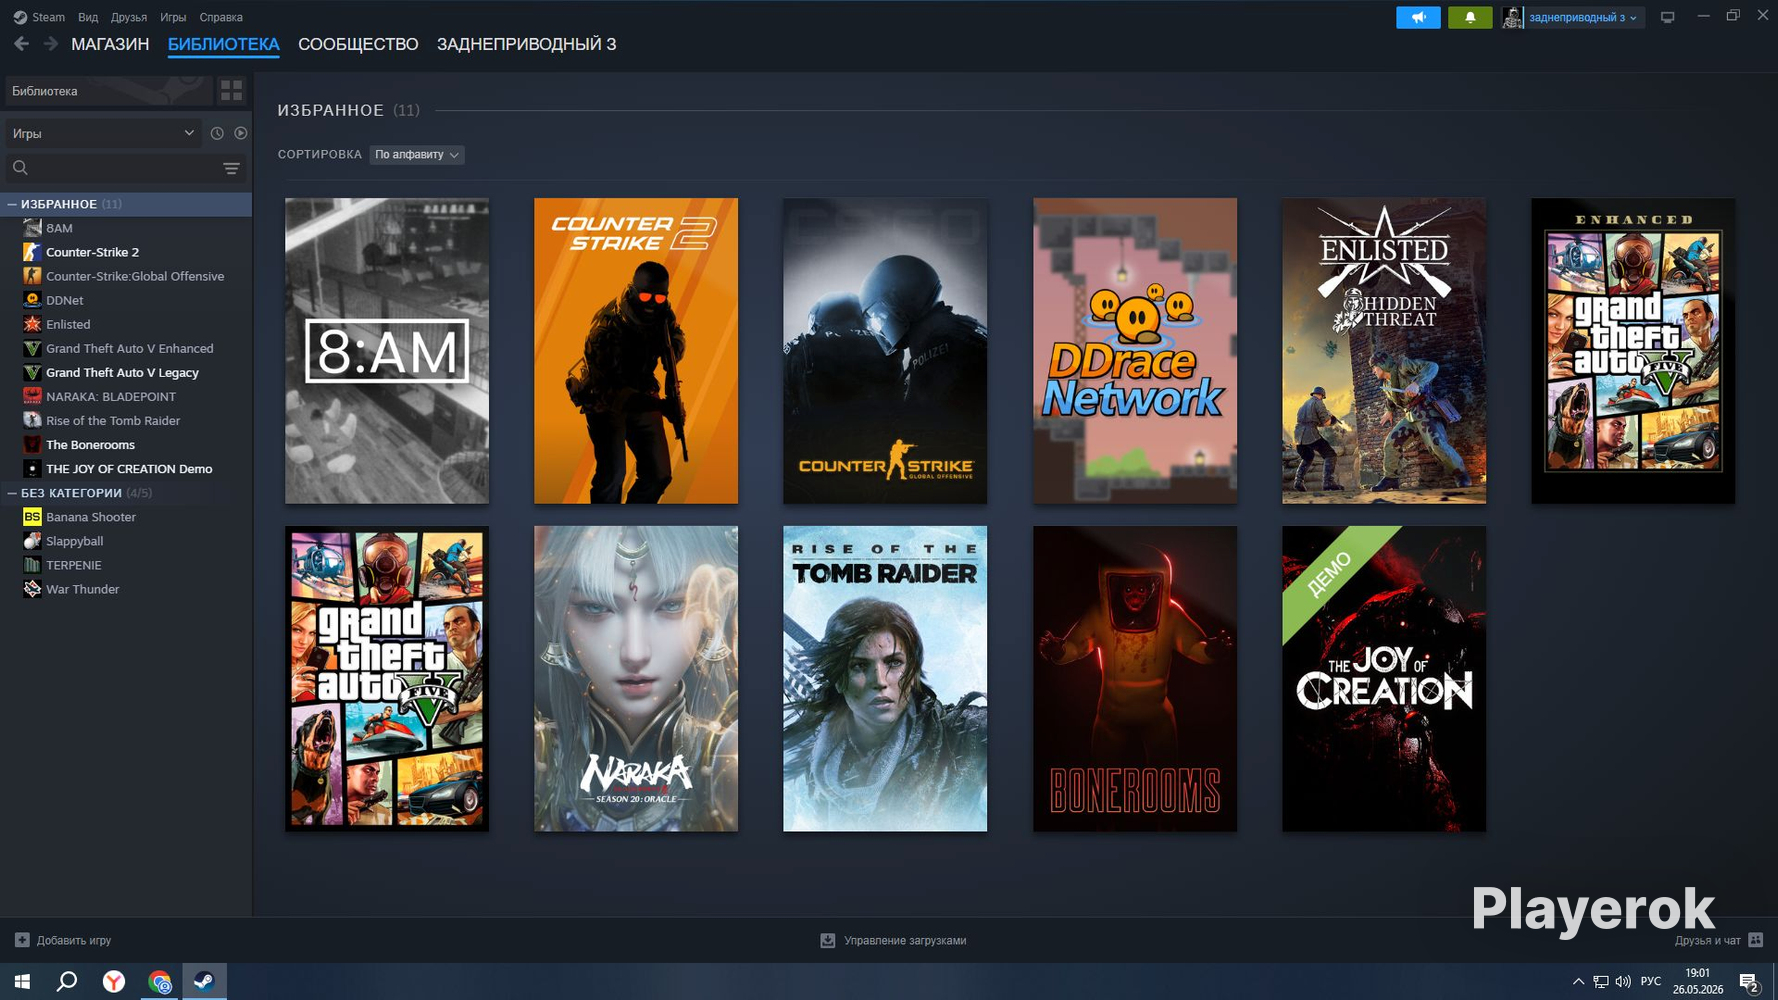Click the library search field
The height and width of the screenshot is (1000, 1778).
[112, 168]
